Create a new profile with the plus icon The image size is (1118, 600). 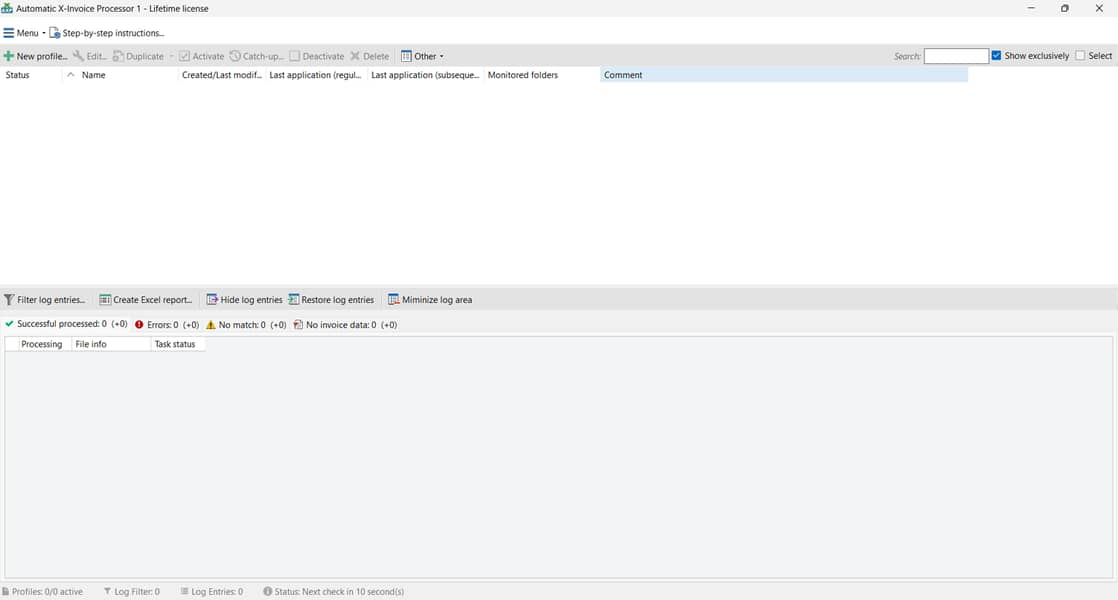pos(9,56)
